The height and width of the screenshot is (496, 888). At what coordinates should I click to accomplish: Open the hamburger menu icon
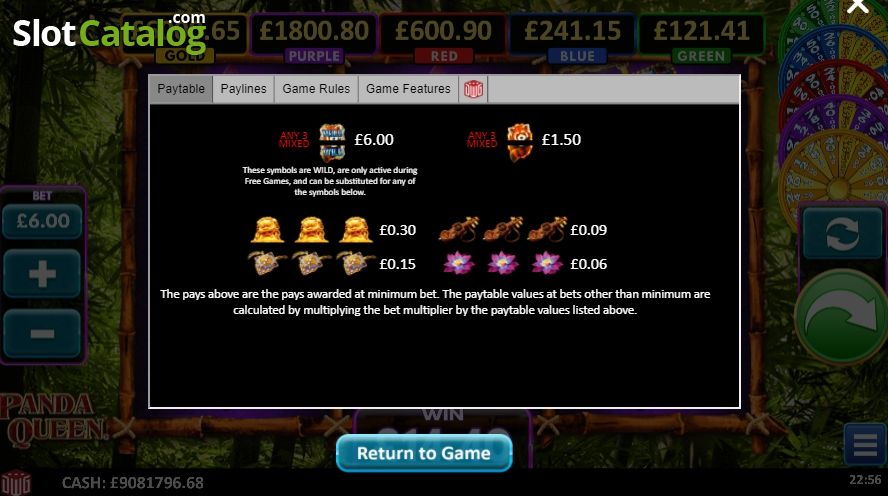[865, 444]
